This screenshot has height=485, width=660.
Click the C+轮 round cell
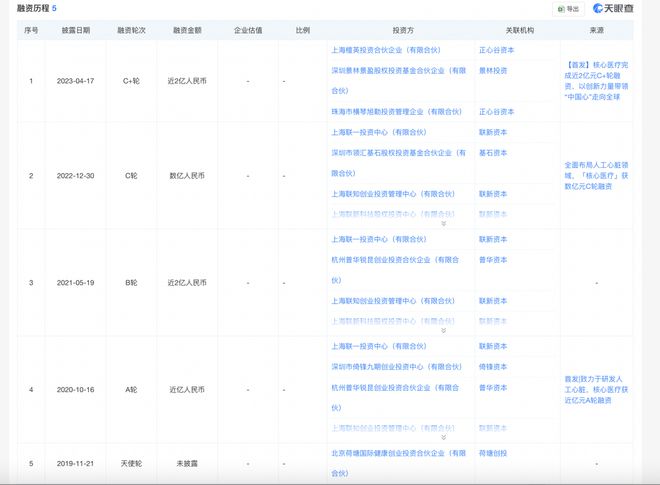pyautogui.click(x=131, y=81)
